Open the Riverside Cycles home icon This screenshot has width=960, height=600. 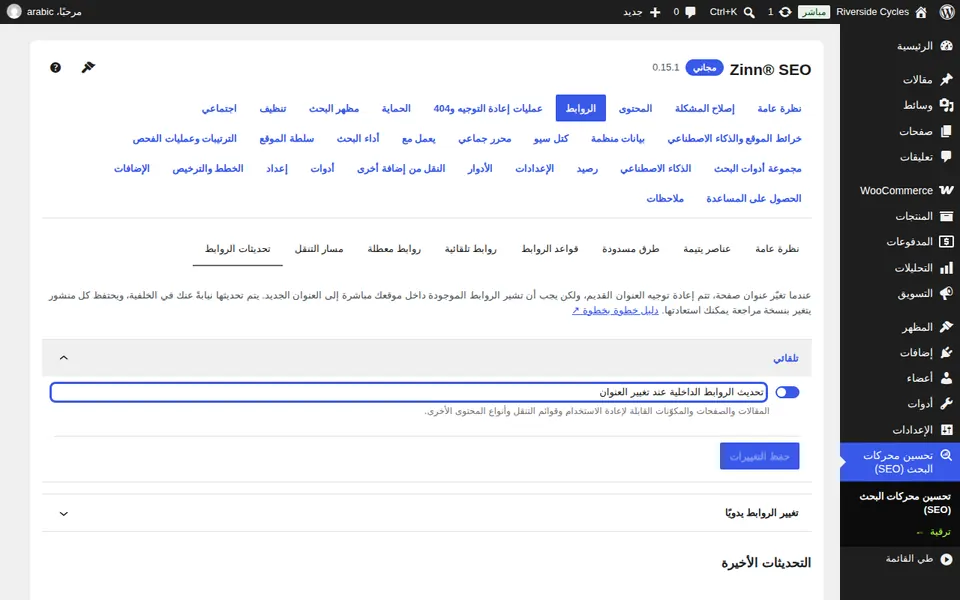tap(921, 12)
